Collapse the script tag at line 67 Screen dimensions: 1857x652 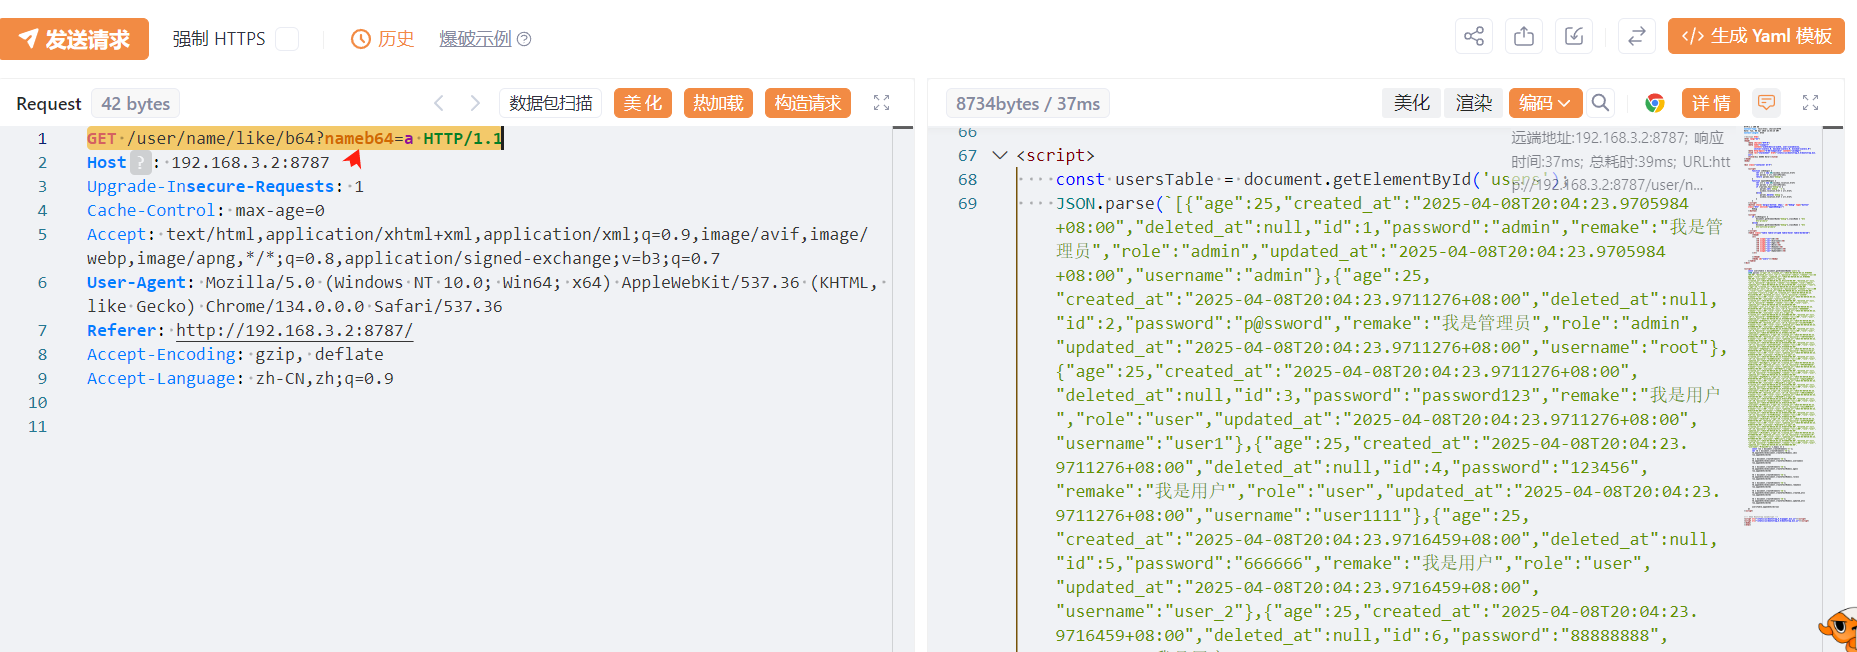tap(999, 156)
